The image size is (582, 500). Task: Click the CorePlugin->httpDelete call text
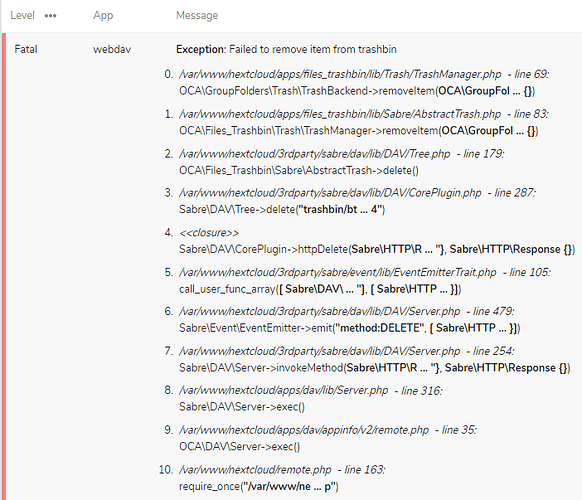pos(377,249)
